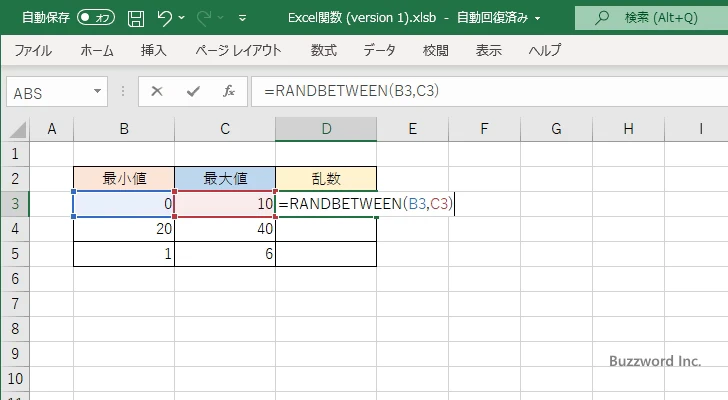This screenshot has height=400, width=728.
Task: Click the formula bar text =RANDBETWEEN(B3,C3)
Action: [351, 91]
